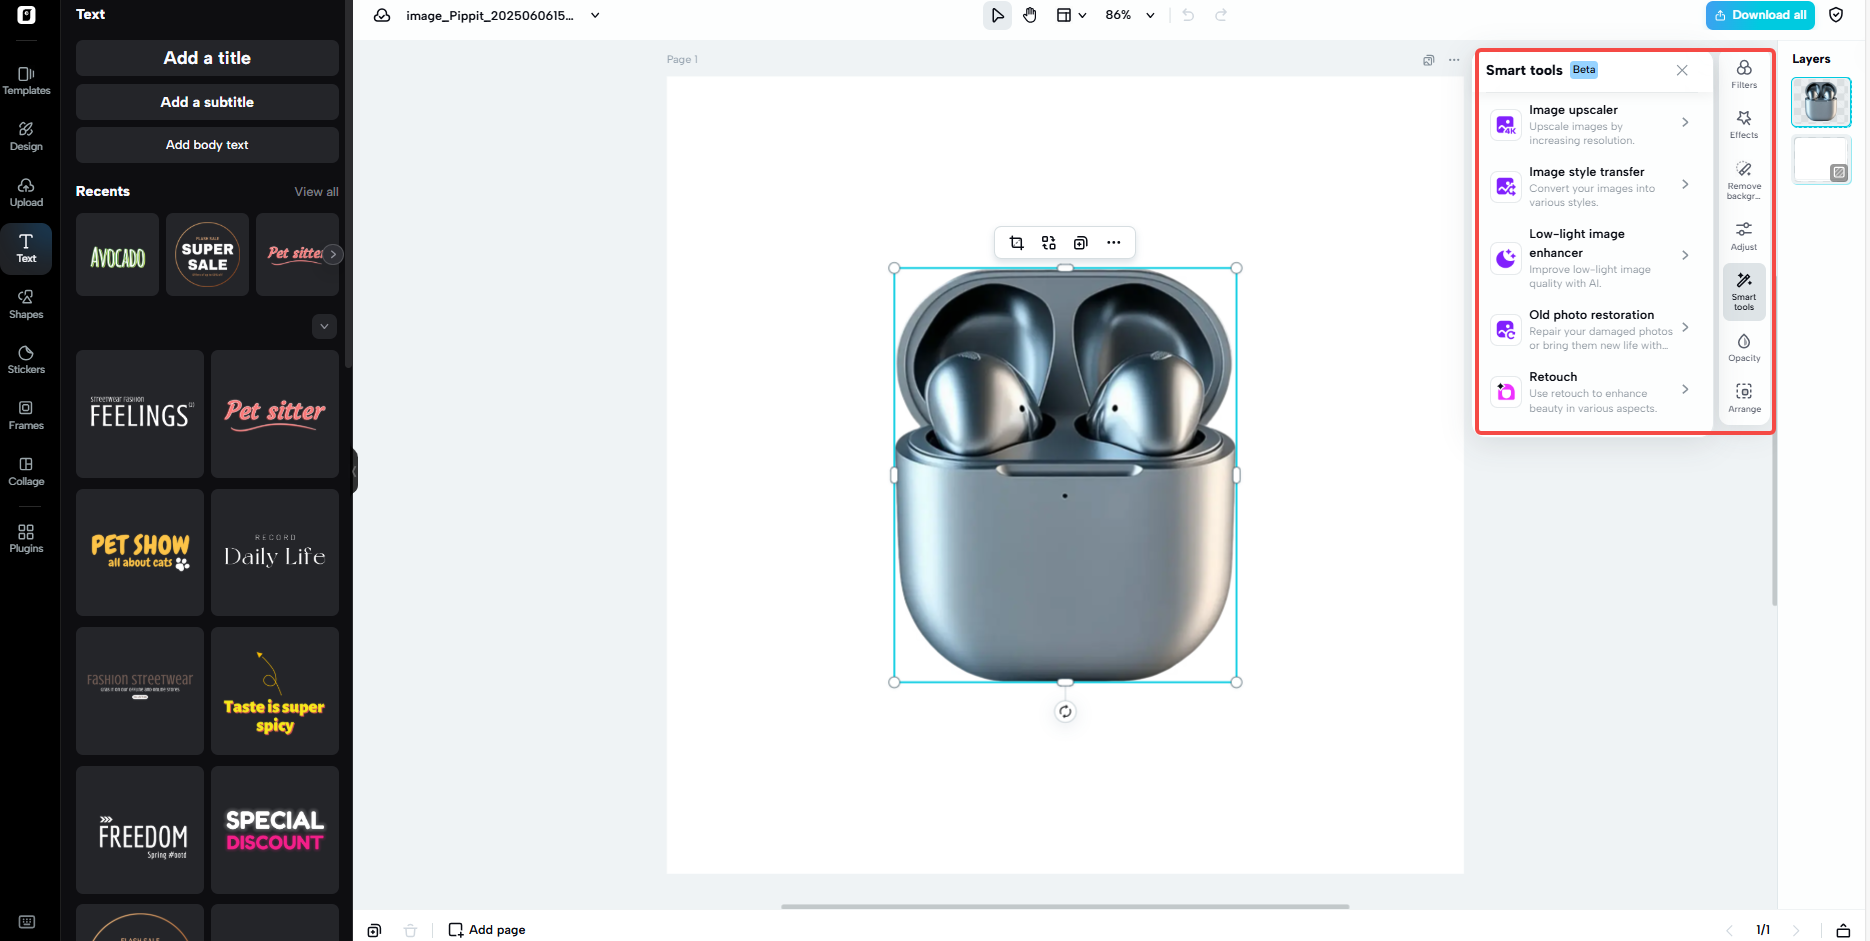Viewport: 1870px width, 941px height.
Task: Click the duplicate page icon in bottom bar
Action: click(374, 930)
